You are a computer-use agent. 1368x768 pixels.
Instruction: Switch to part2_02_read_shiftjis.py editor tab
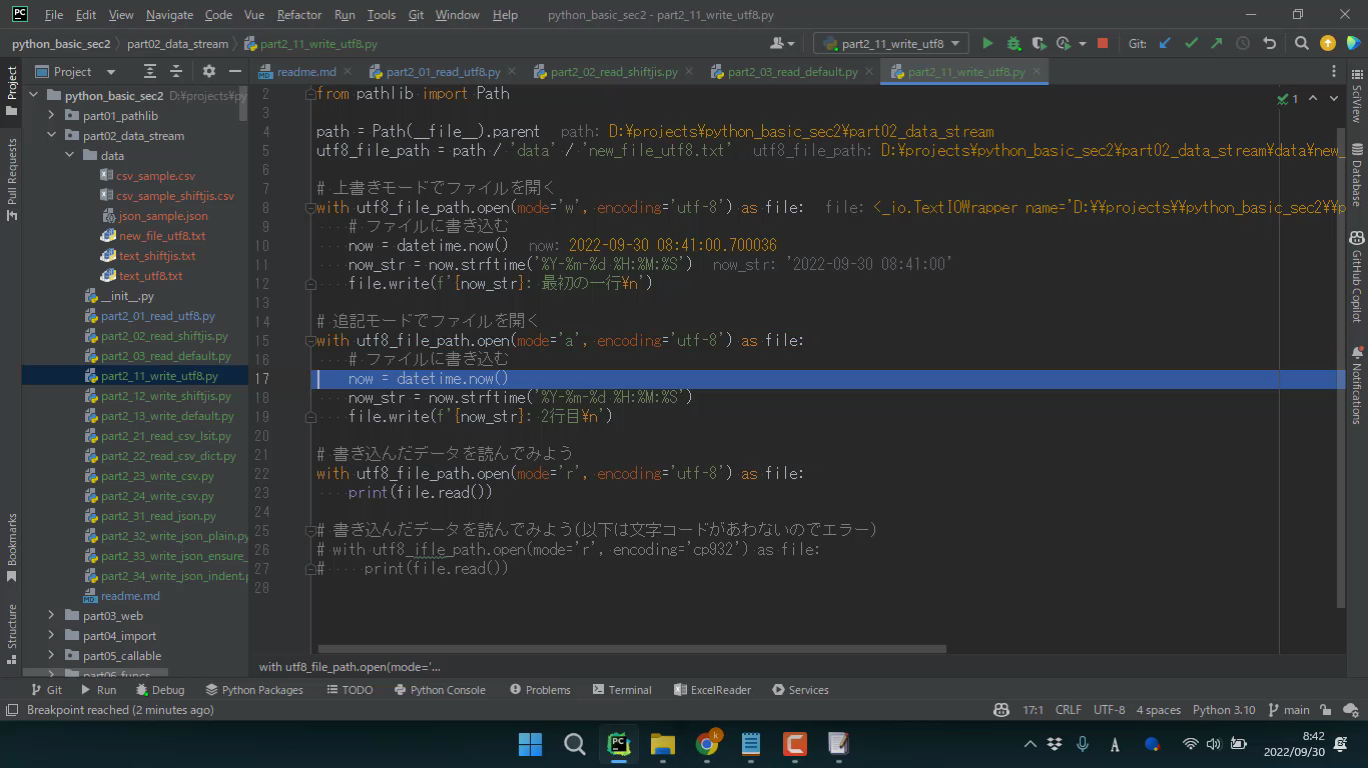613,72
